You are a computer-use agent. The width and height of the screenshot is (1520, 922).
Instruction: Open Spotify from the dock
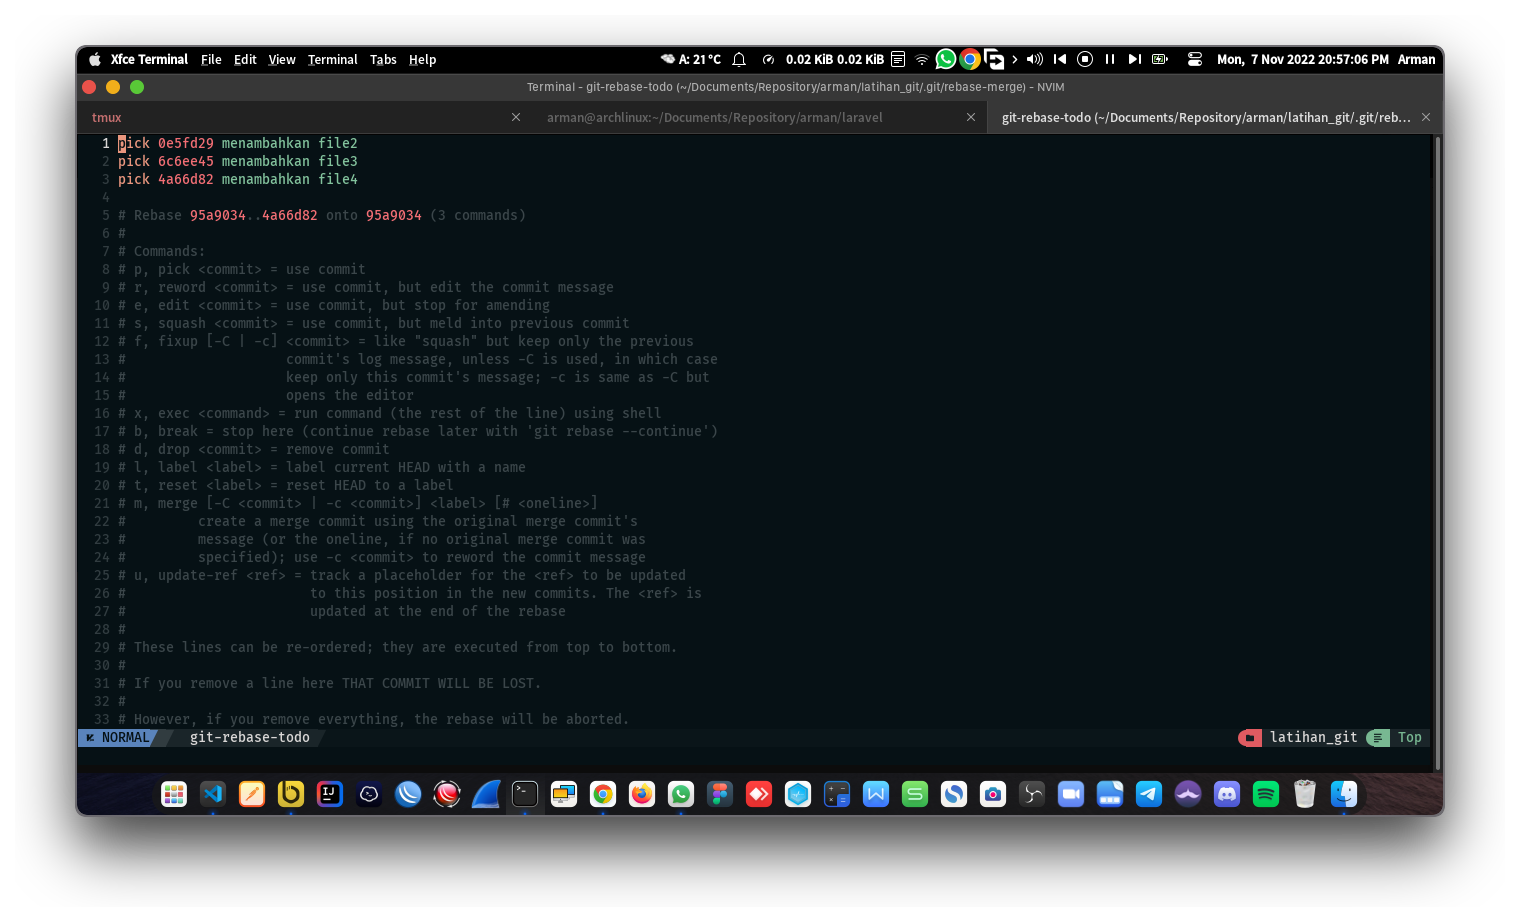point(1265,794)
